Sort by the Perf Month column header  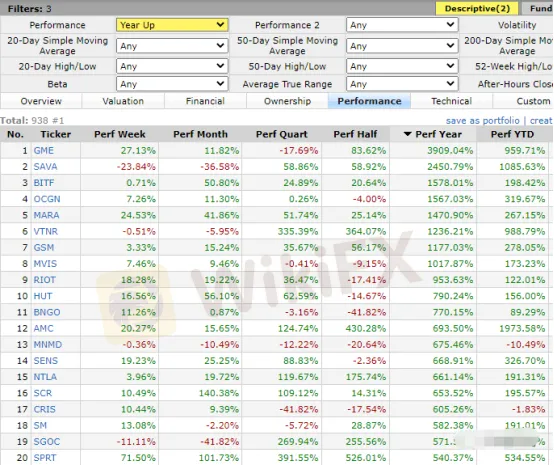click(200, 134)
